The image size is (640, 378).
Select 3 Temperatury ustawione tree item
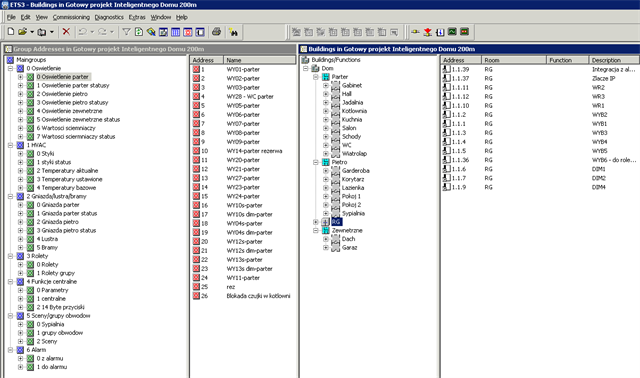coord(69,179)
